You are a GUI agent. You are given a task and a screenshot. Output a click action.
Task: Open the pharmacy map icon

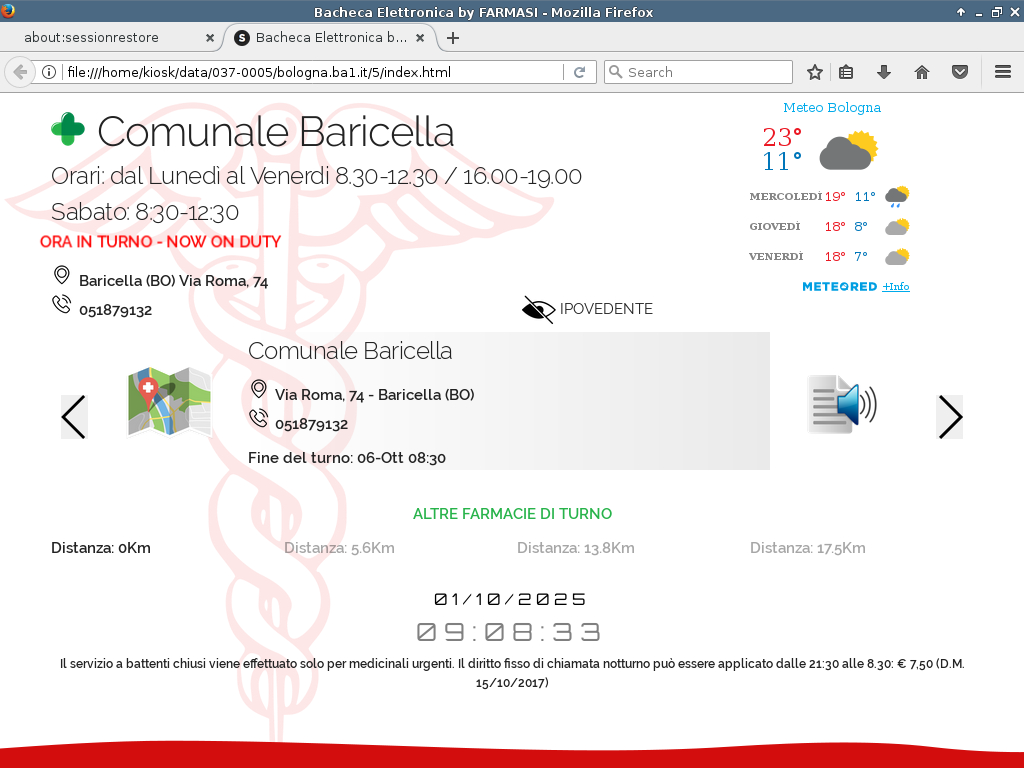169,402
